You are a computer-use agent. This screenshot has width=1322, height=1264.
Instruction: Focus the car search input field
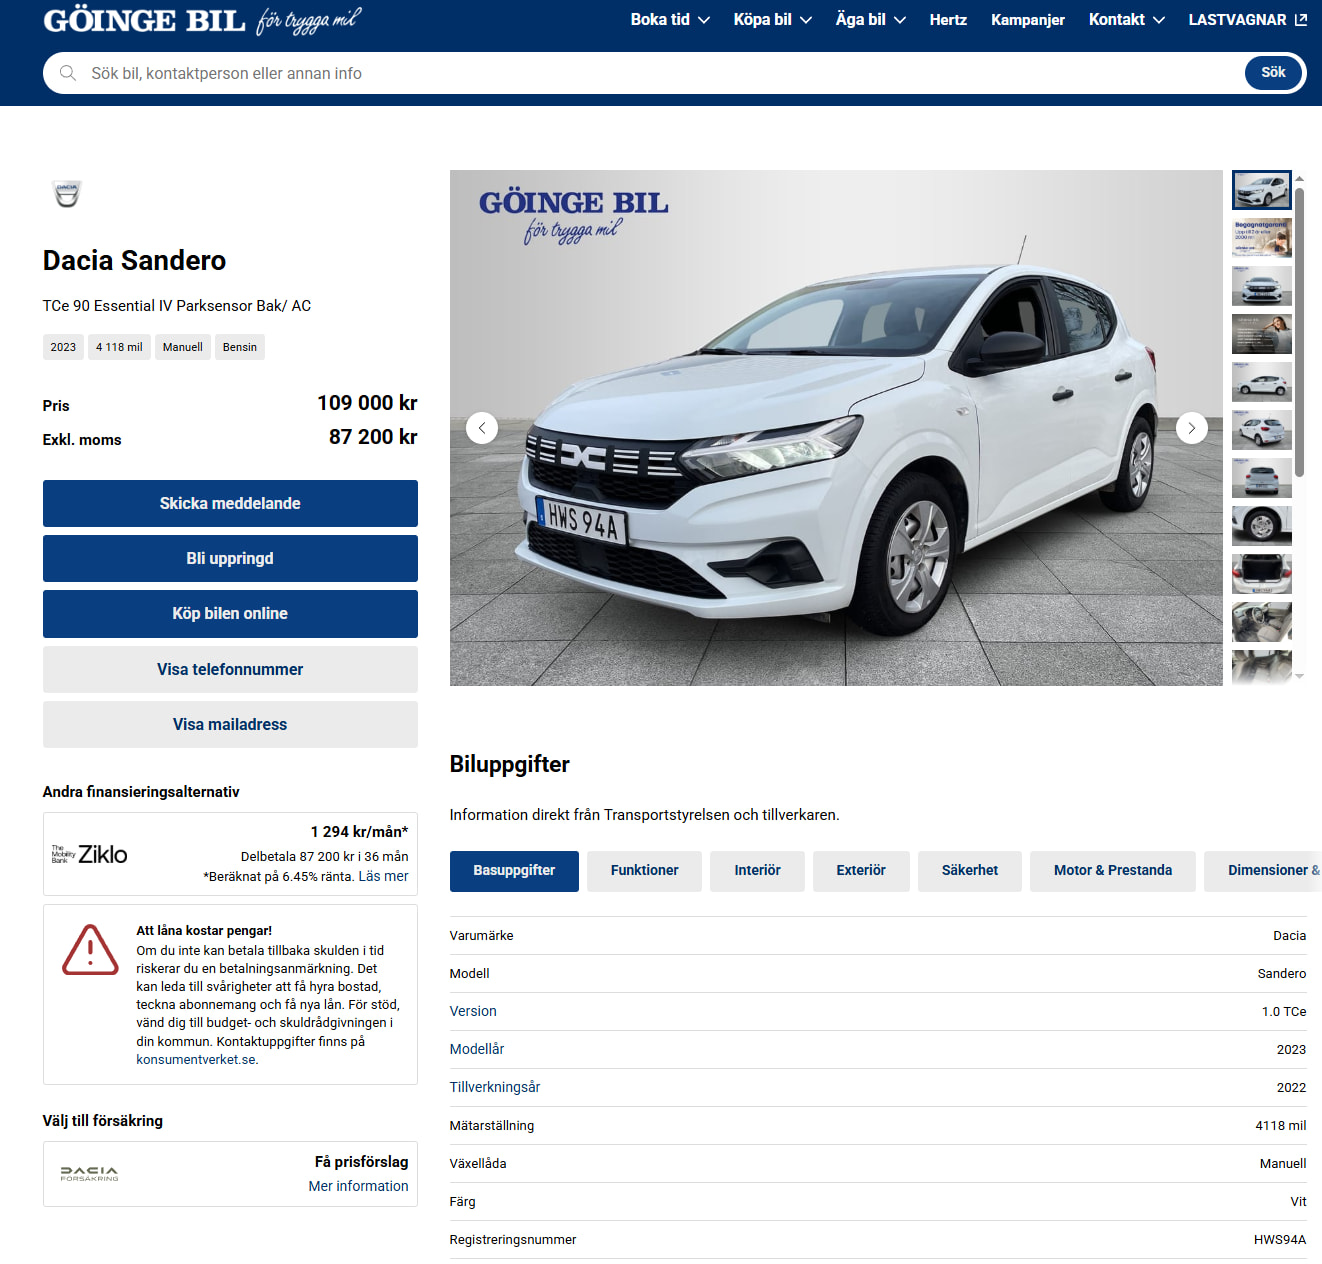pos(660,73)
